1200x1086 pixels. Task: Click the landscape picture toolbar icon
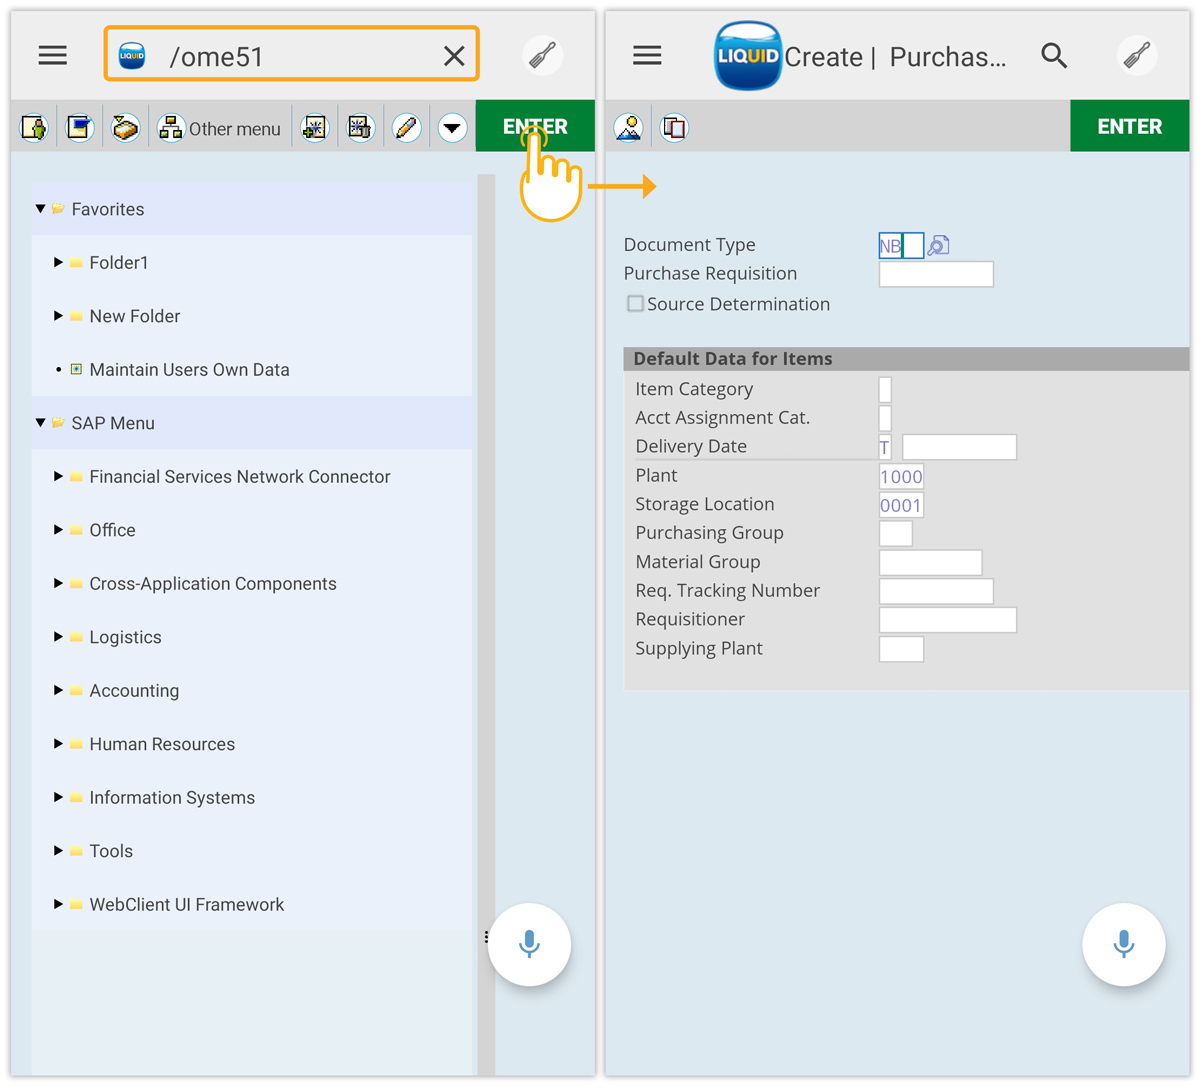629,127
